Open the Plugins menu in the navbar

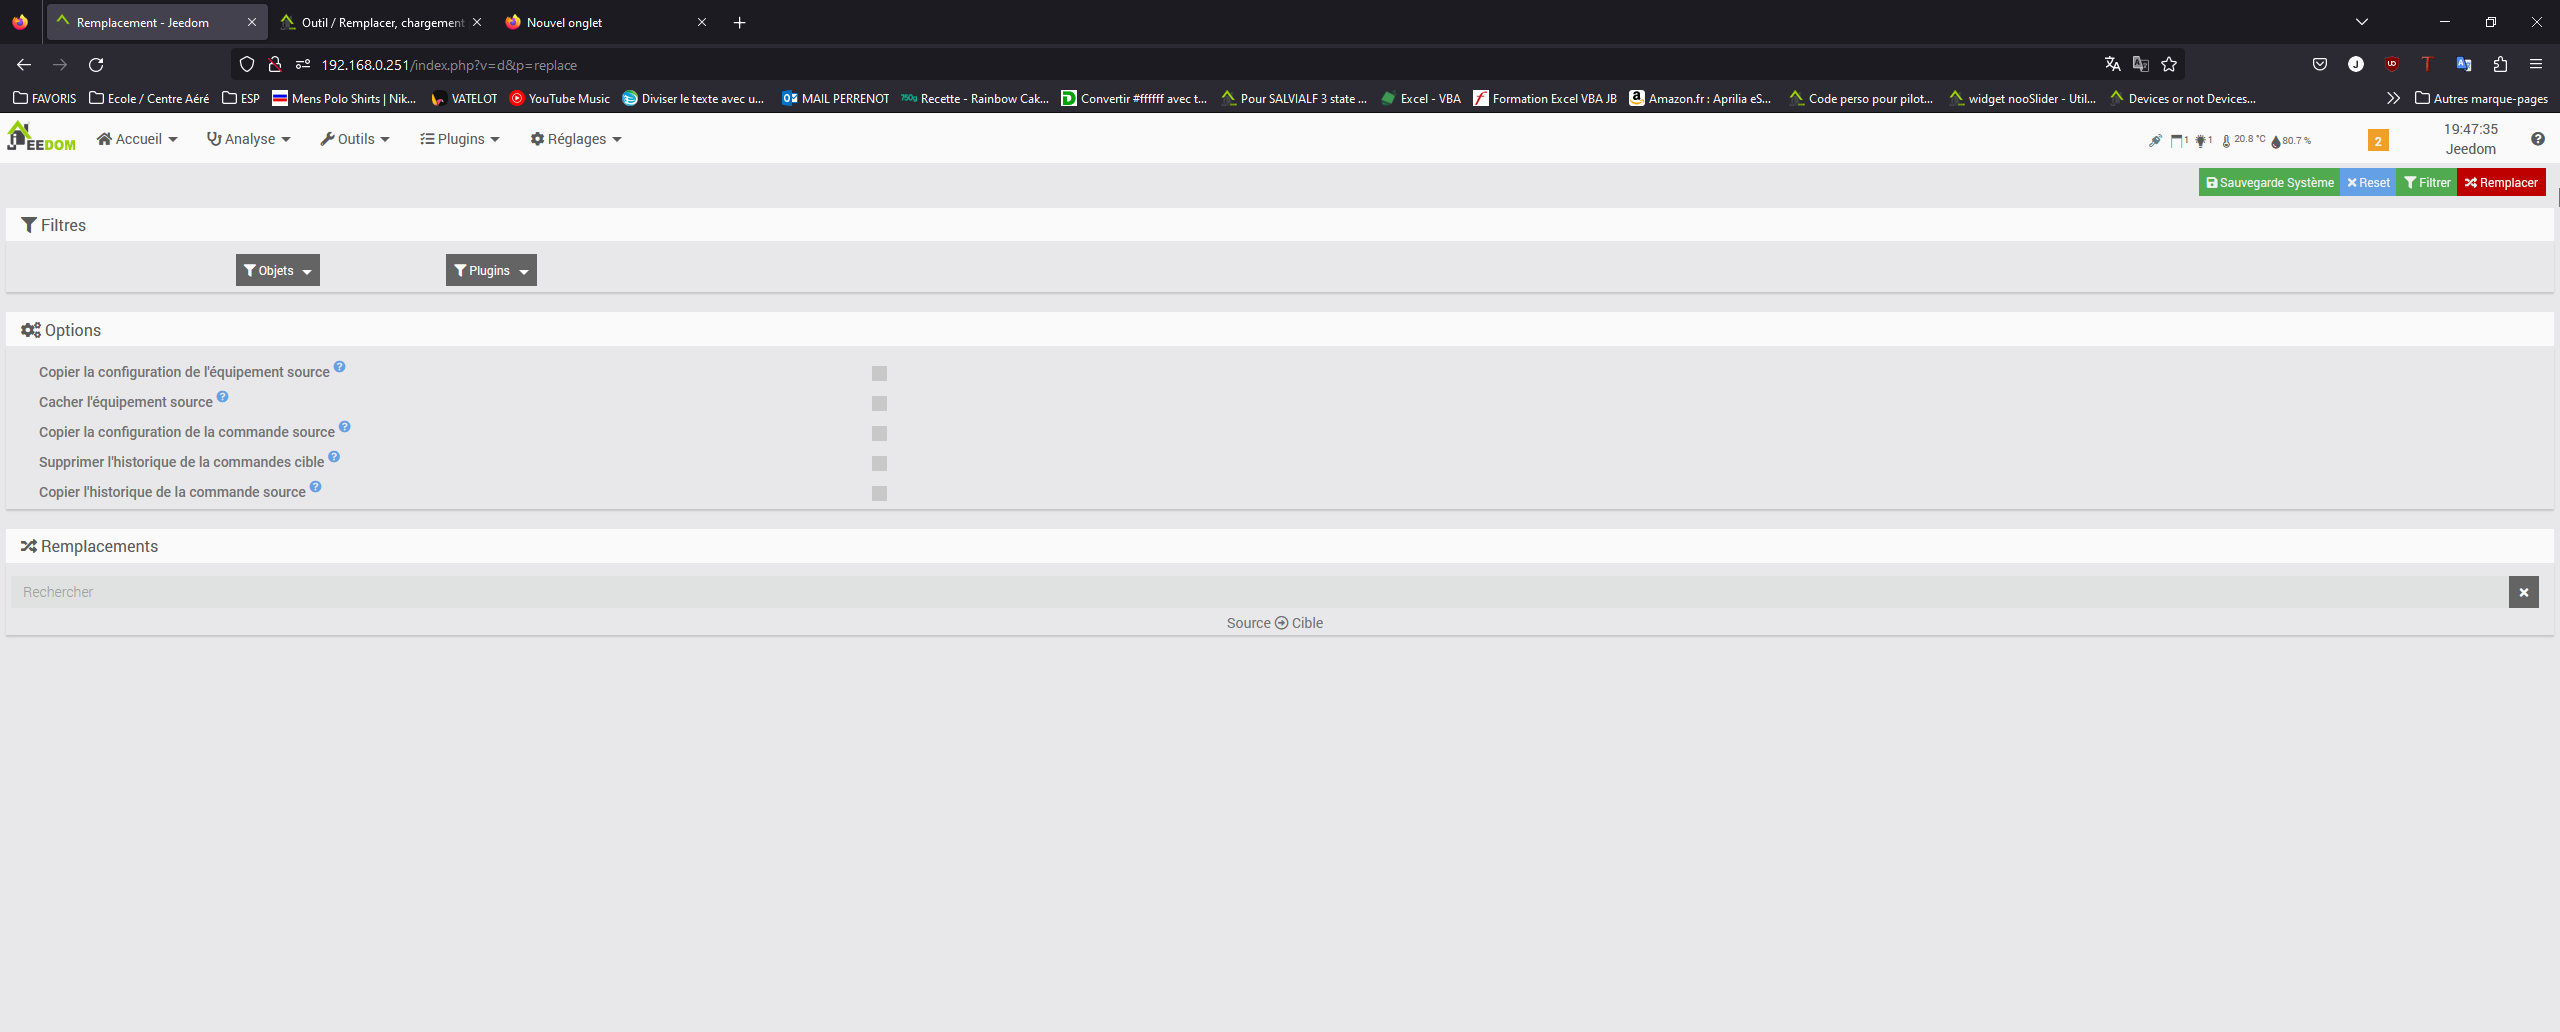(x=460, y=139)
